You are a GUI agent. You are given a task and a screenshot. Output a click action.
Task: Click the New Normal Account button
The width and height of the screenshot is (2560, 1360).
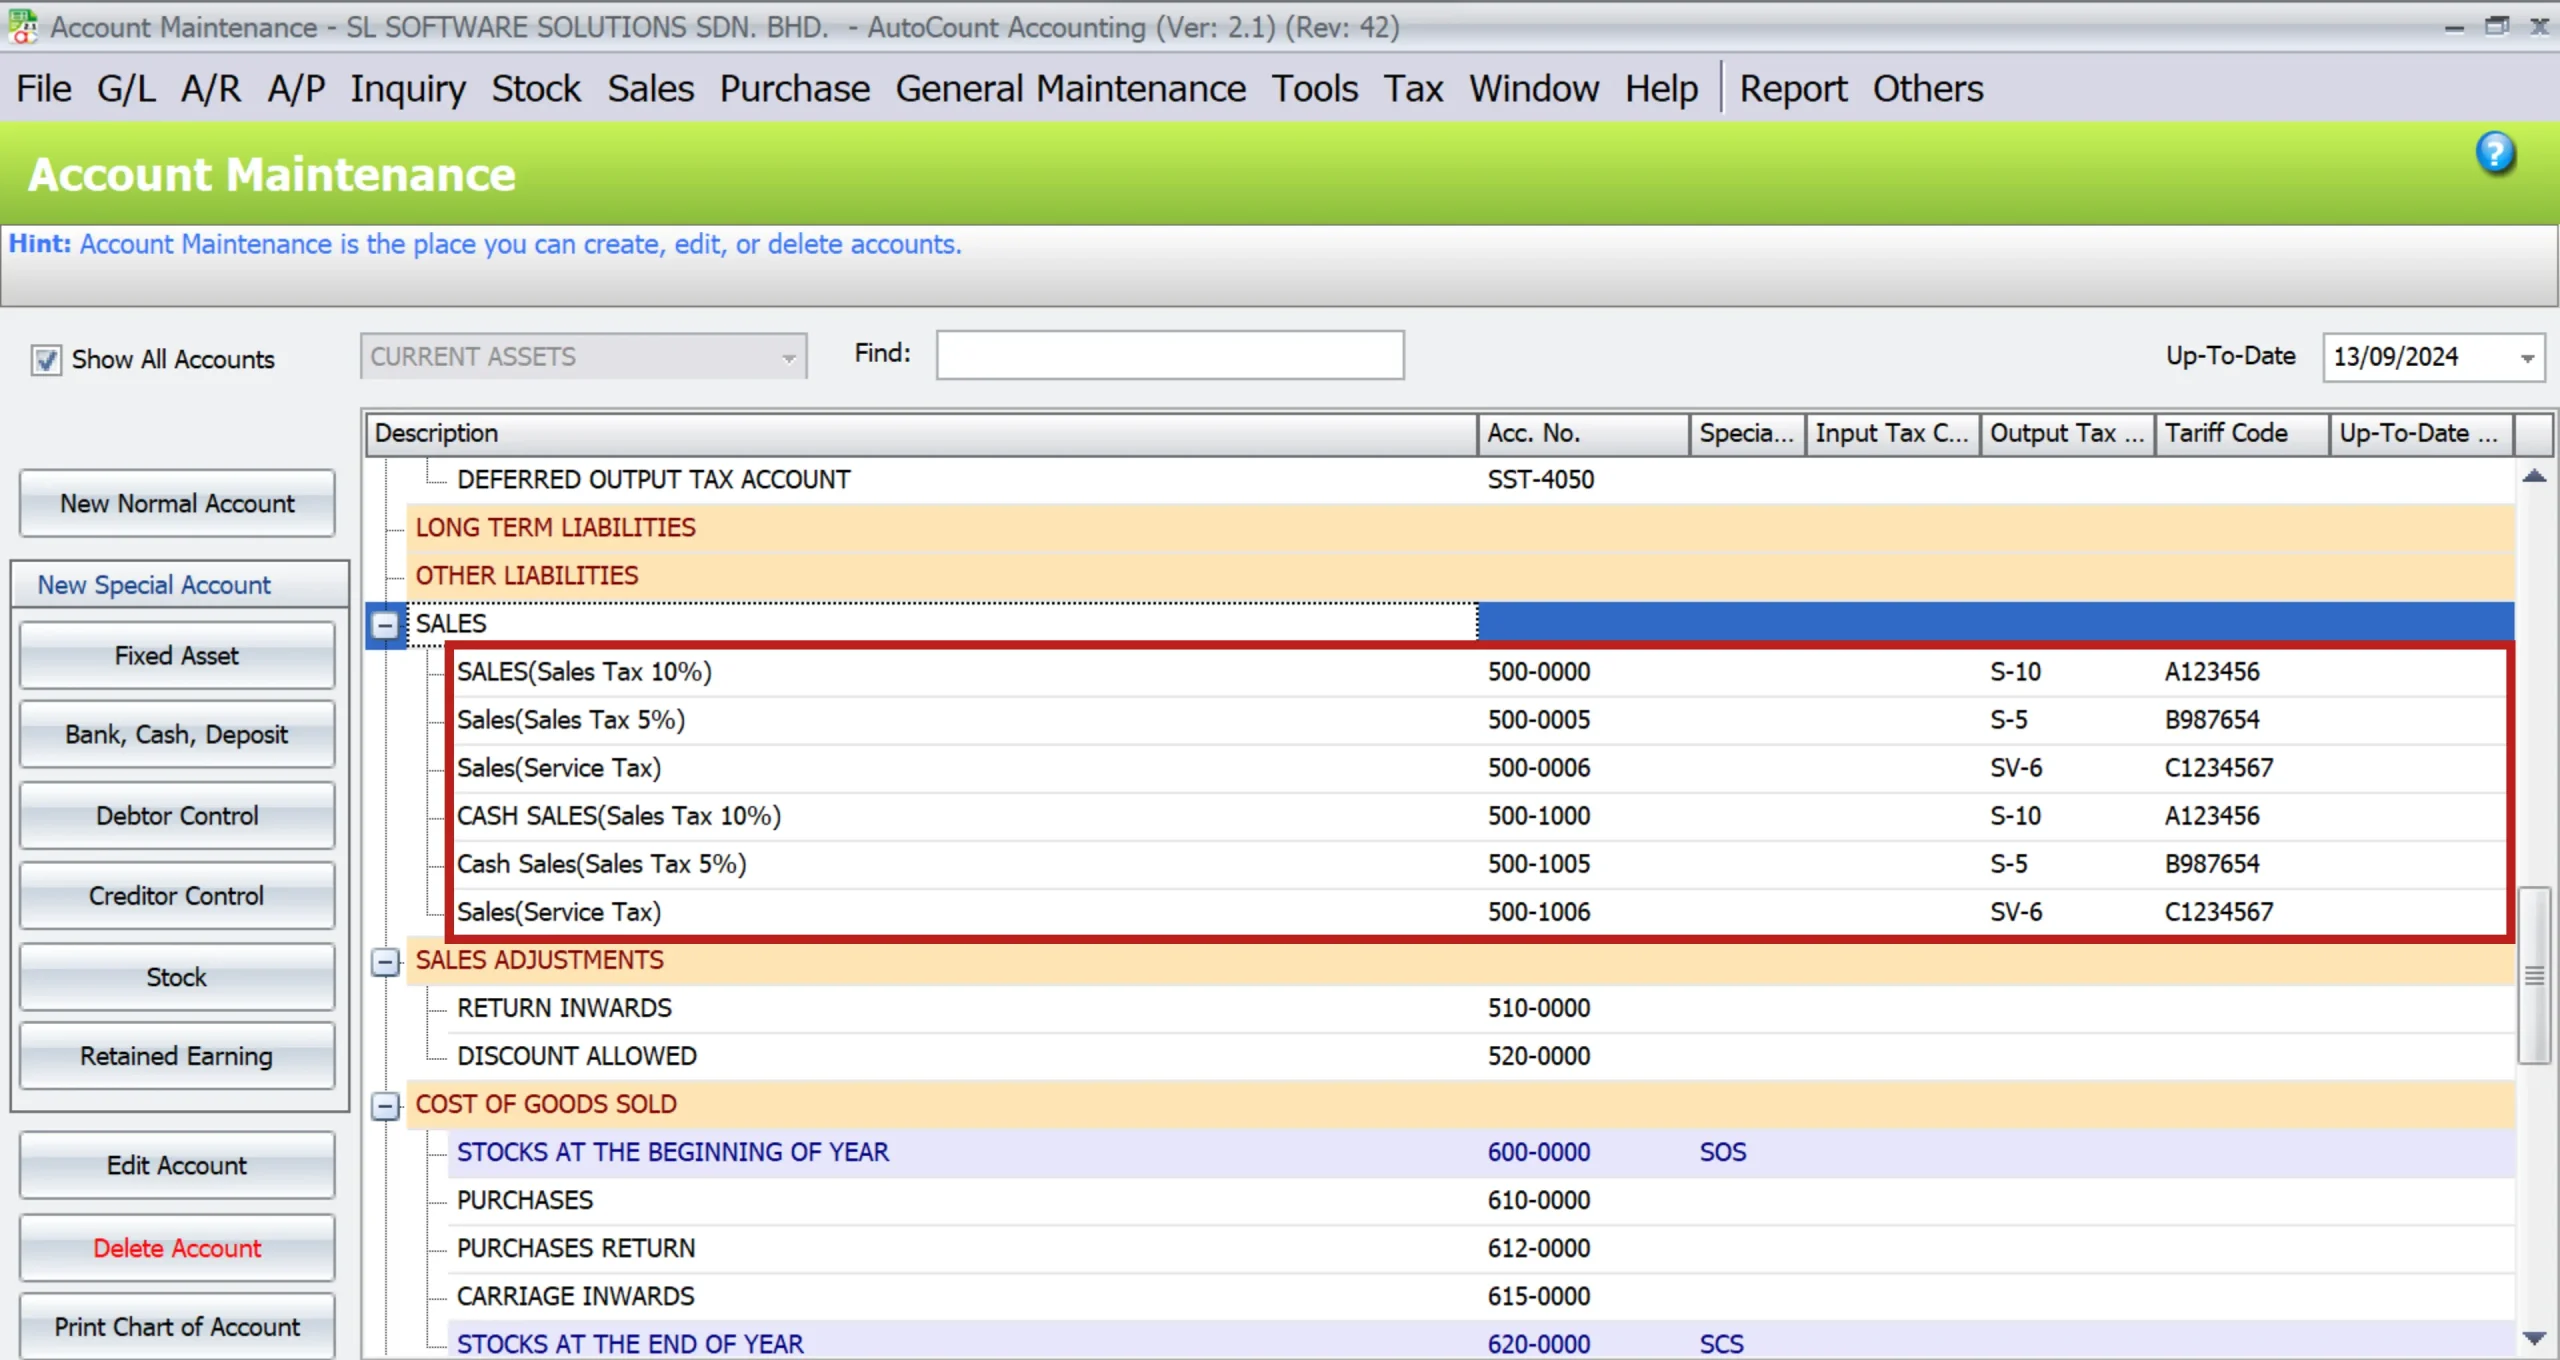176,503
